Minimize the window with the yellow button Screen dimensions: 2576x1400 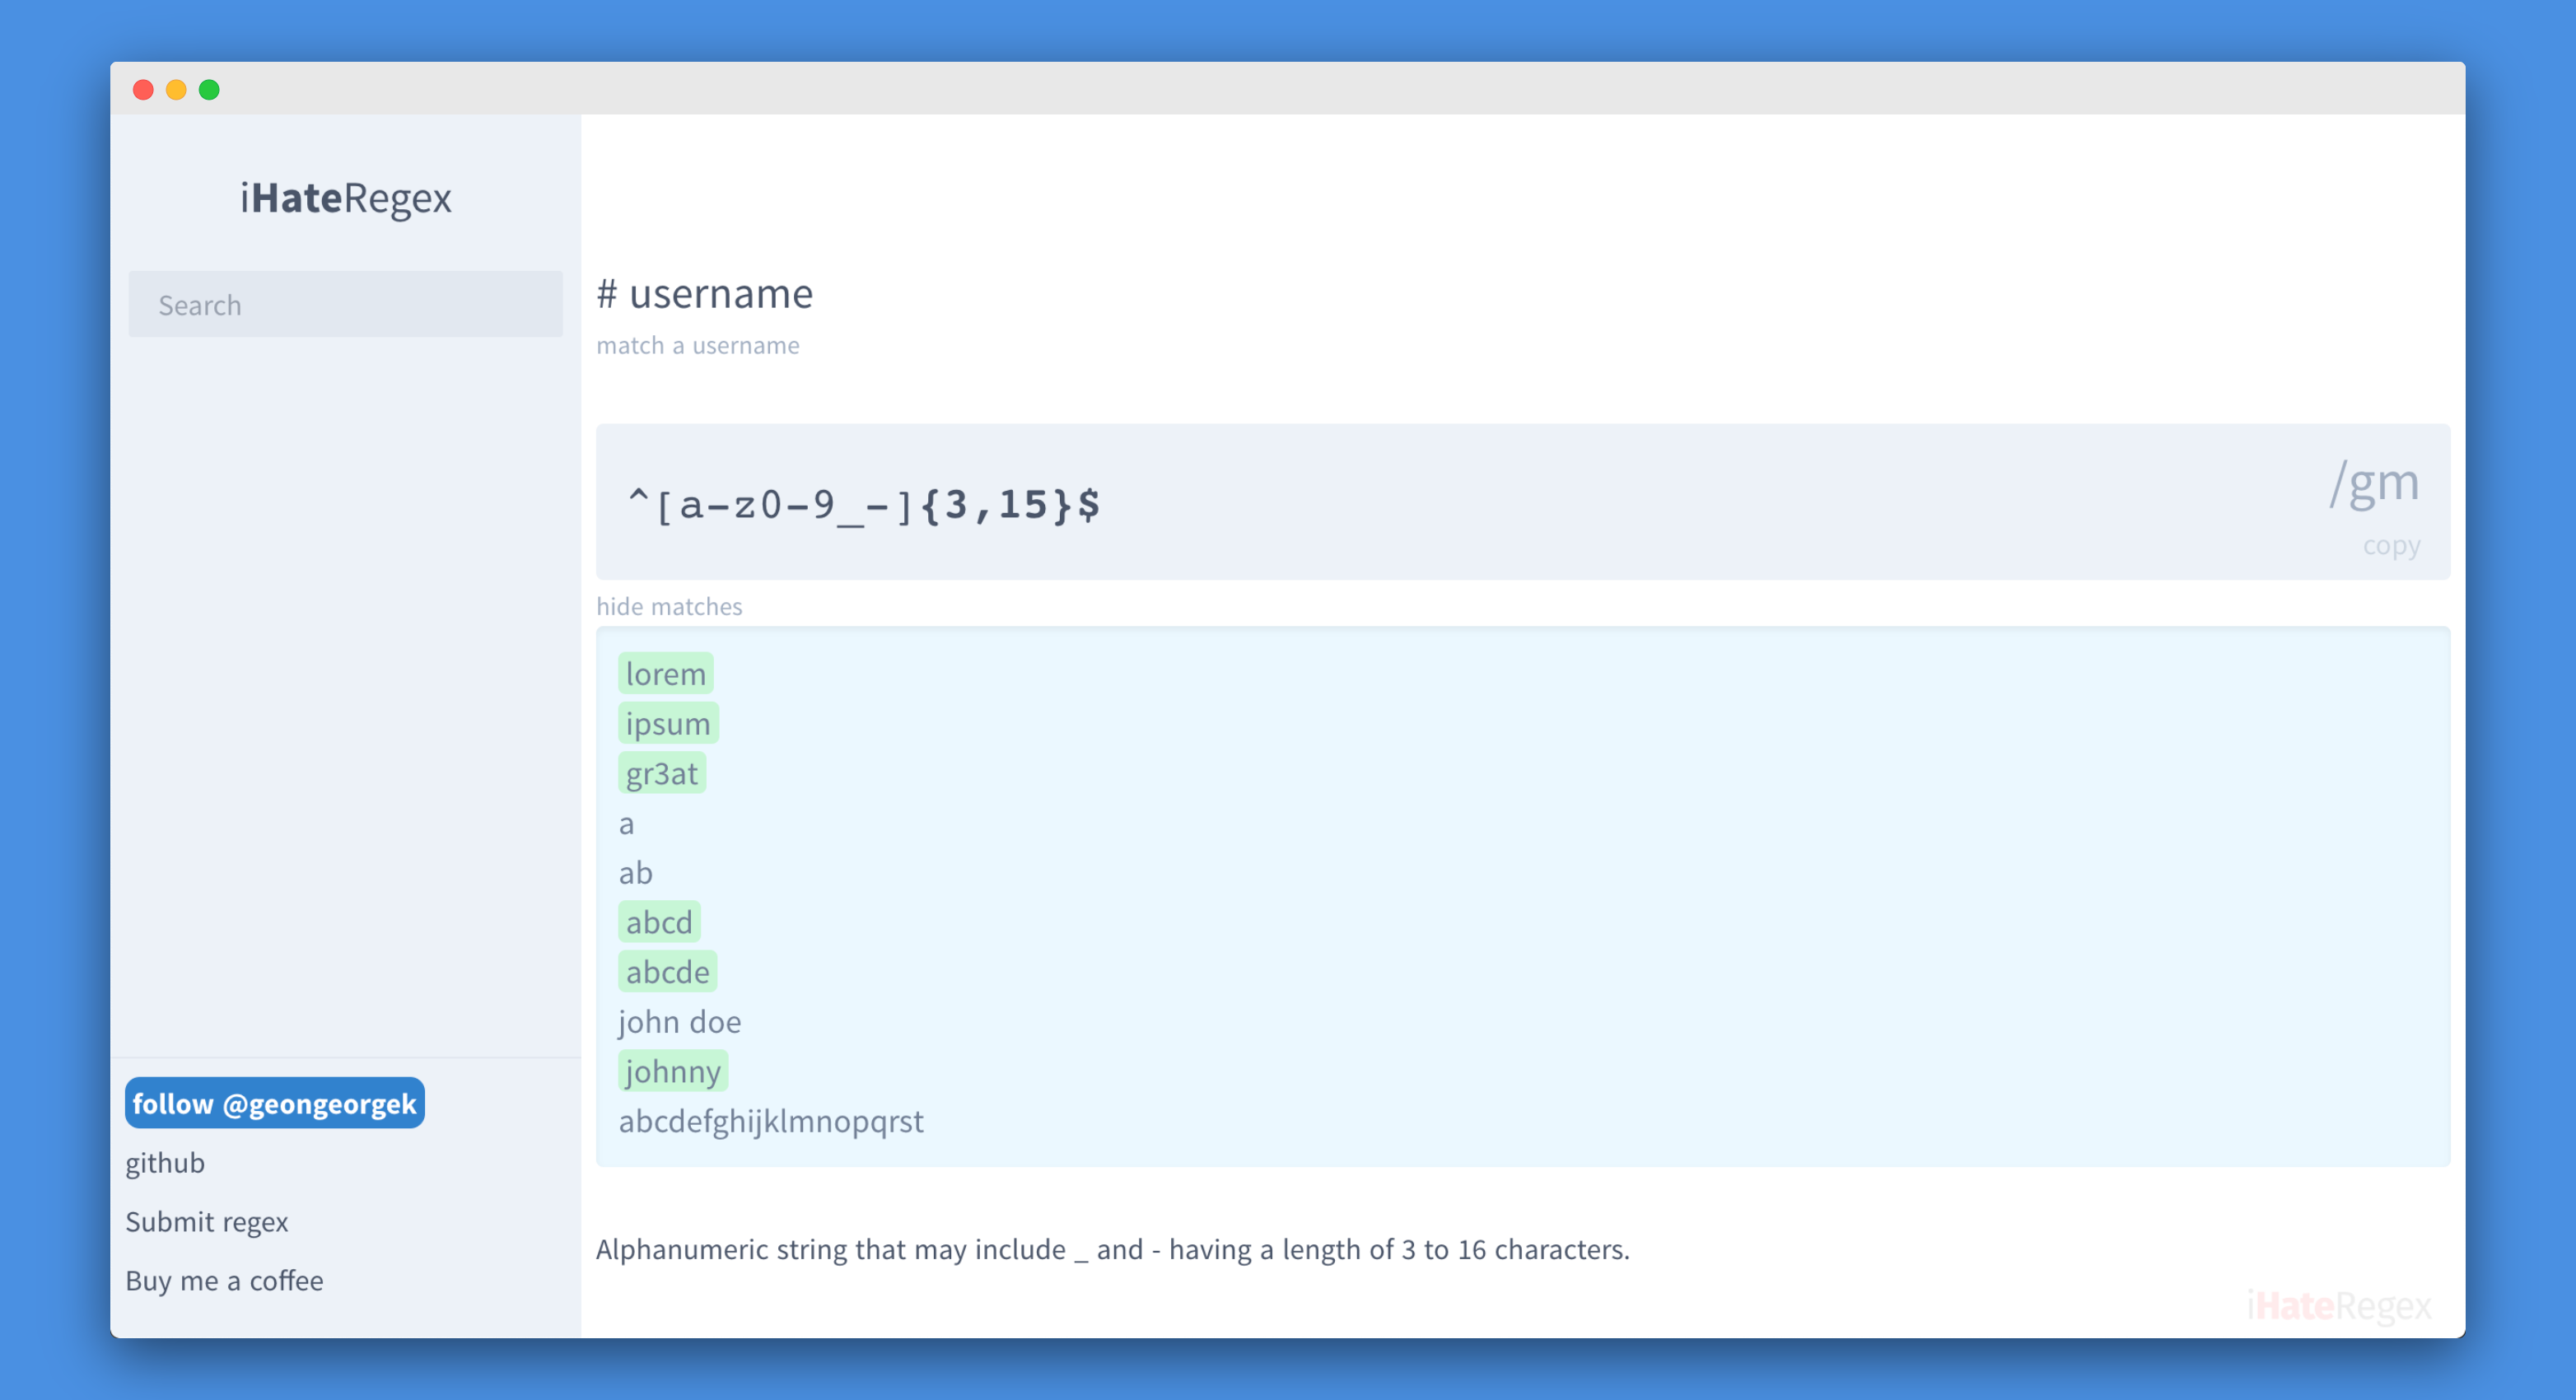pos(176,90)
